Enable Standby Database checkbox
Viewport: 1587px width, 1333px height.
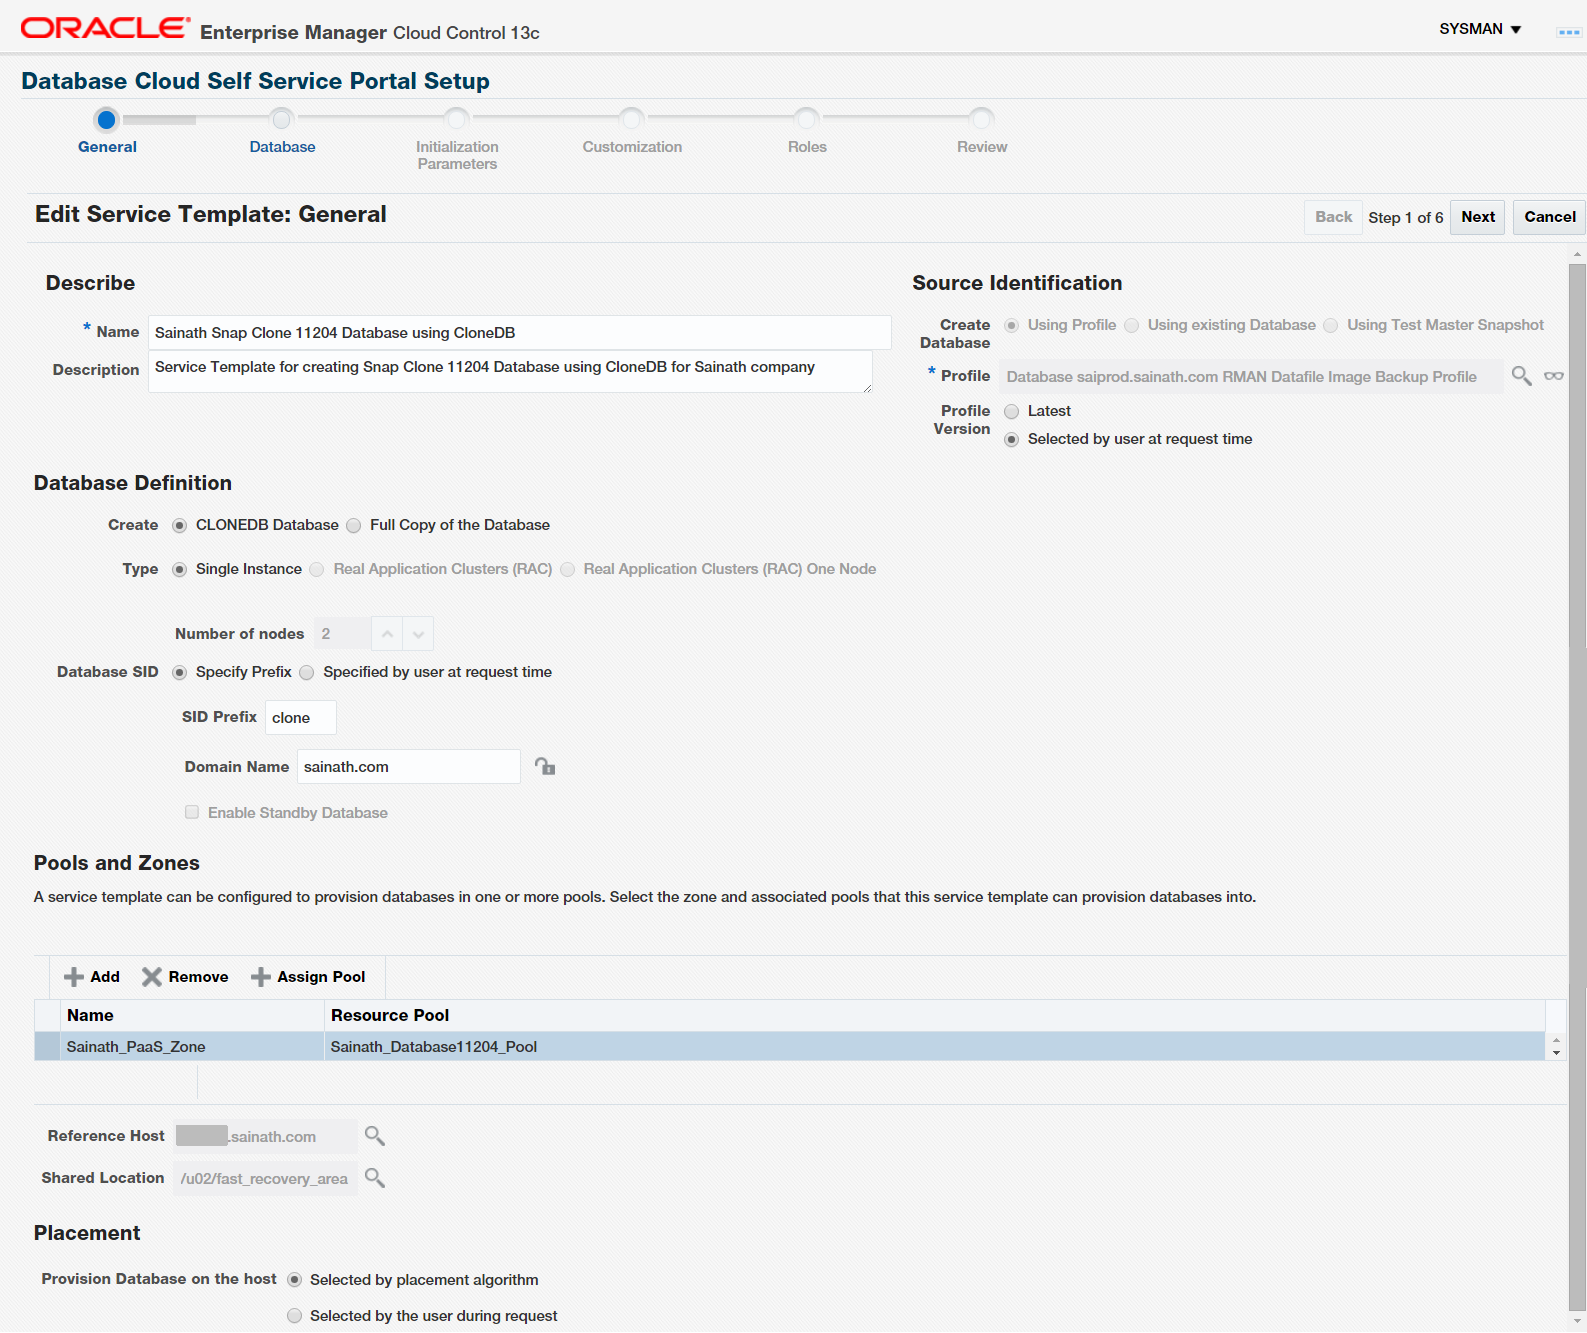click(192, 813)
